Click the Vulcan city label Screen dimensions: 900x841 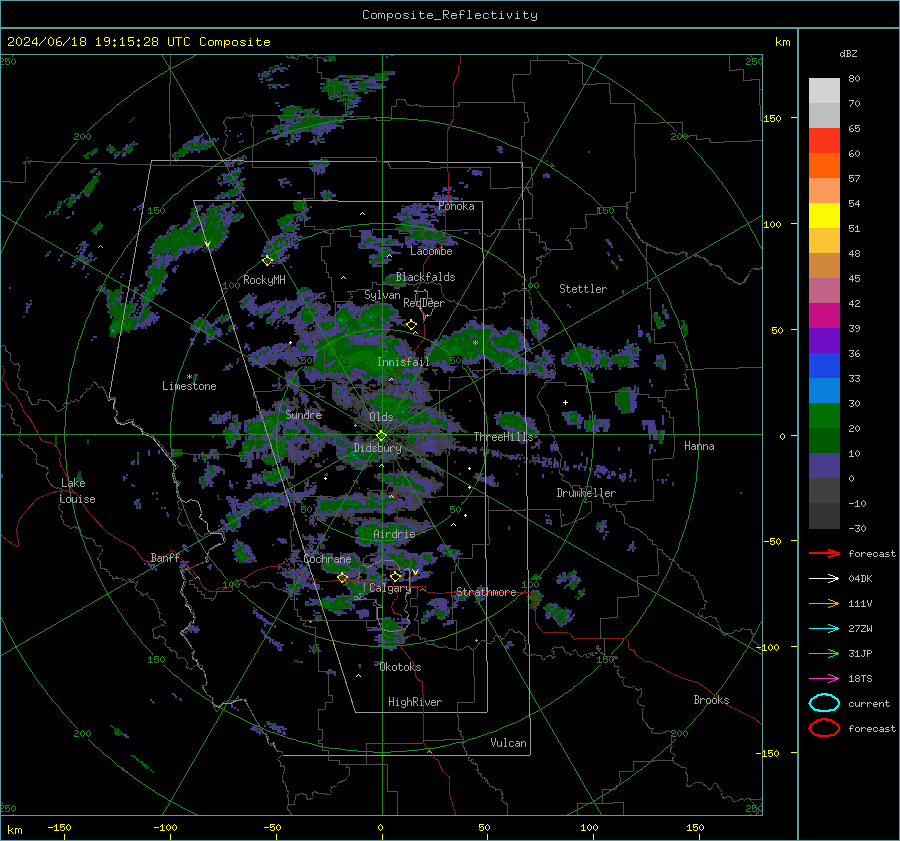(x=508, y=743)
